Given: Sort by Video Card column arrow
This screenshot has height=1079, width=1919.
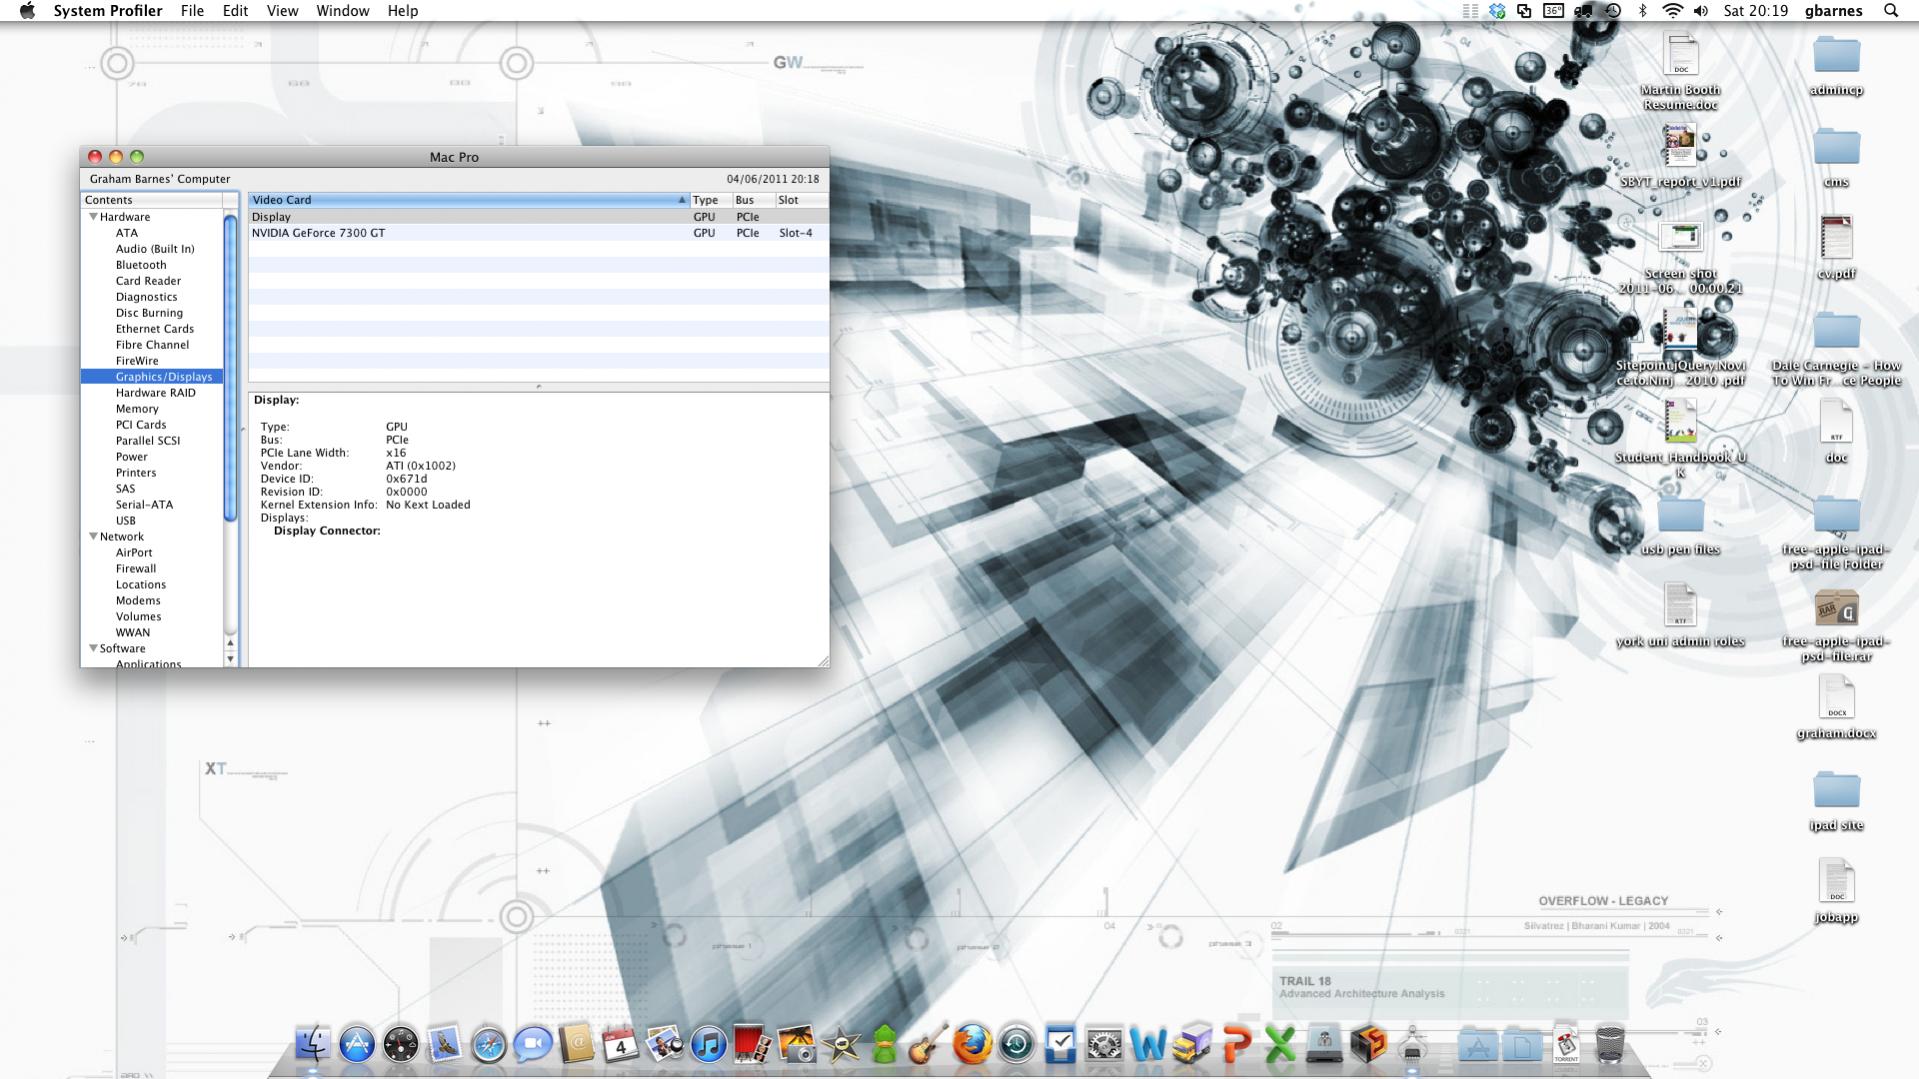Looking at the screenshot, I should click(682, 200).
